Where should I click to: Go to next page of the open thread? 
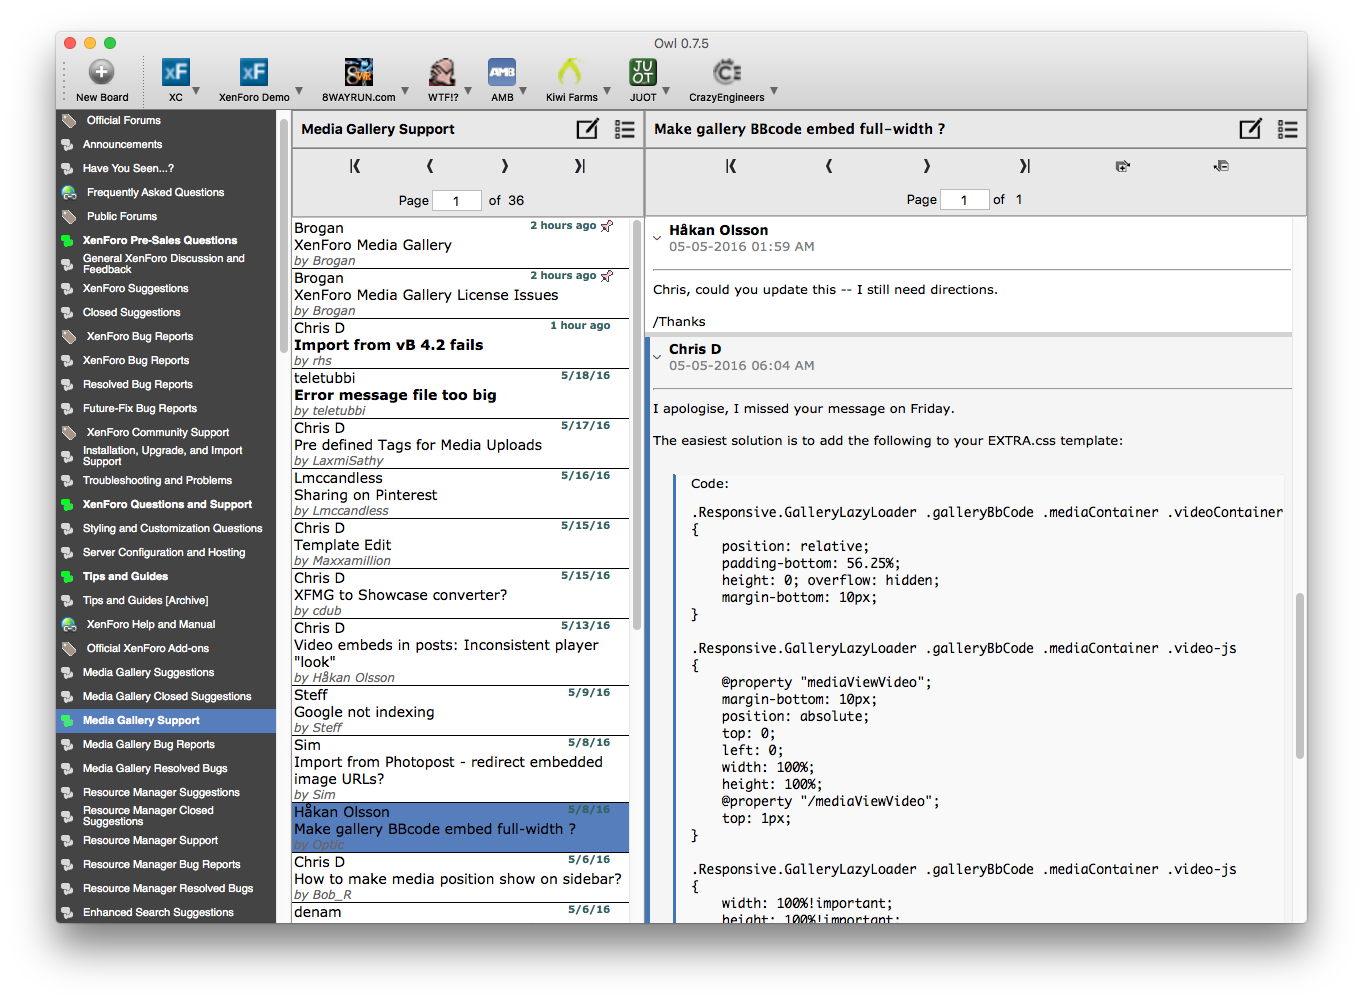tap(927, 166)
